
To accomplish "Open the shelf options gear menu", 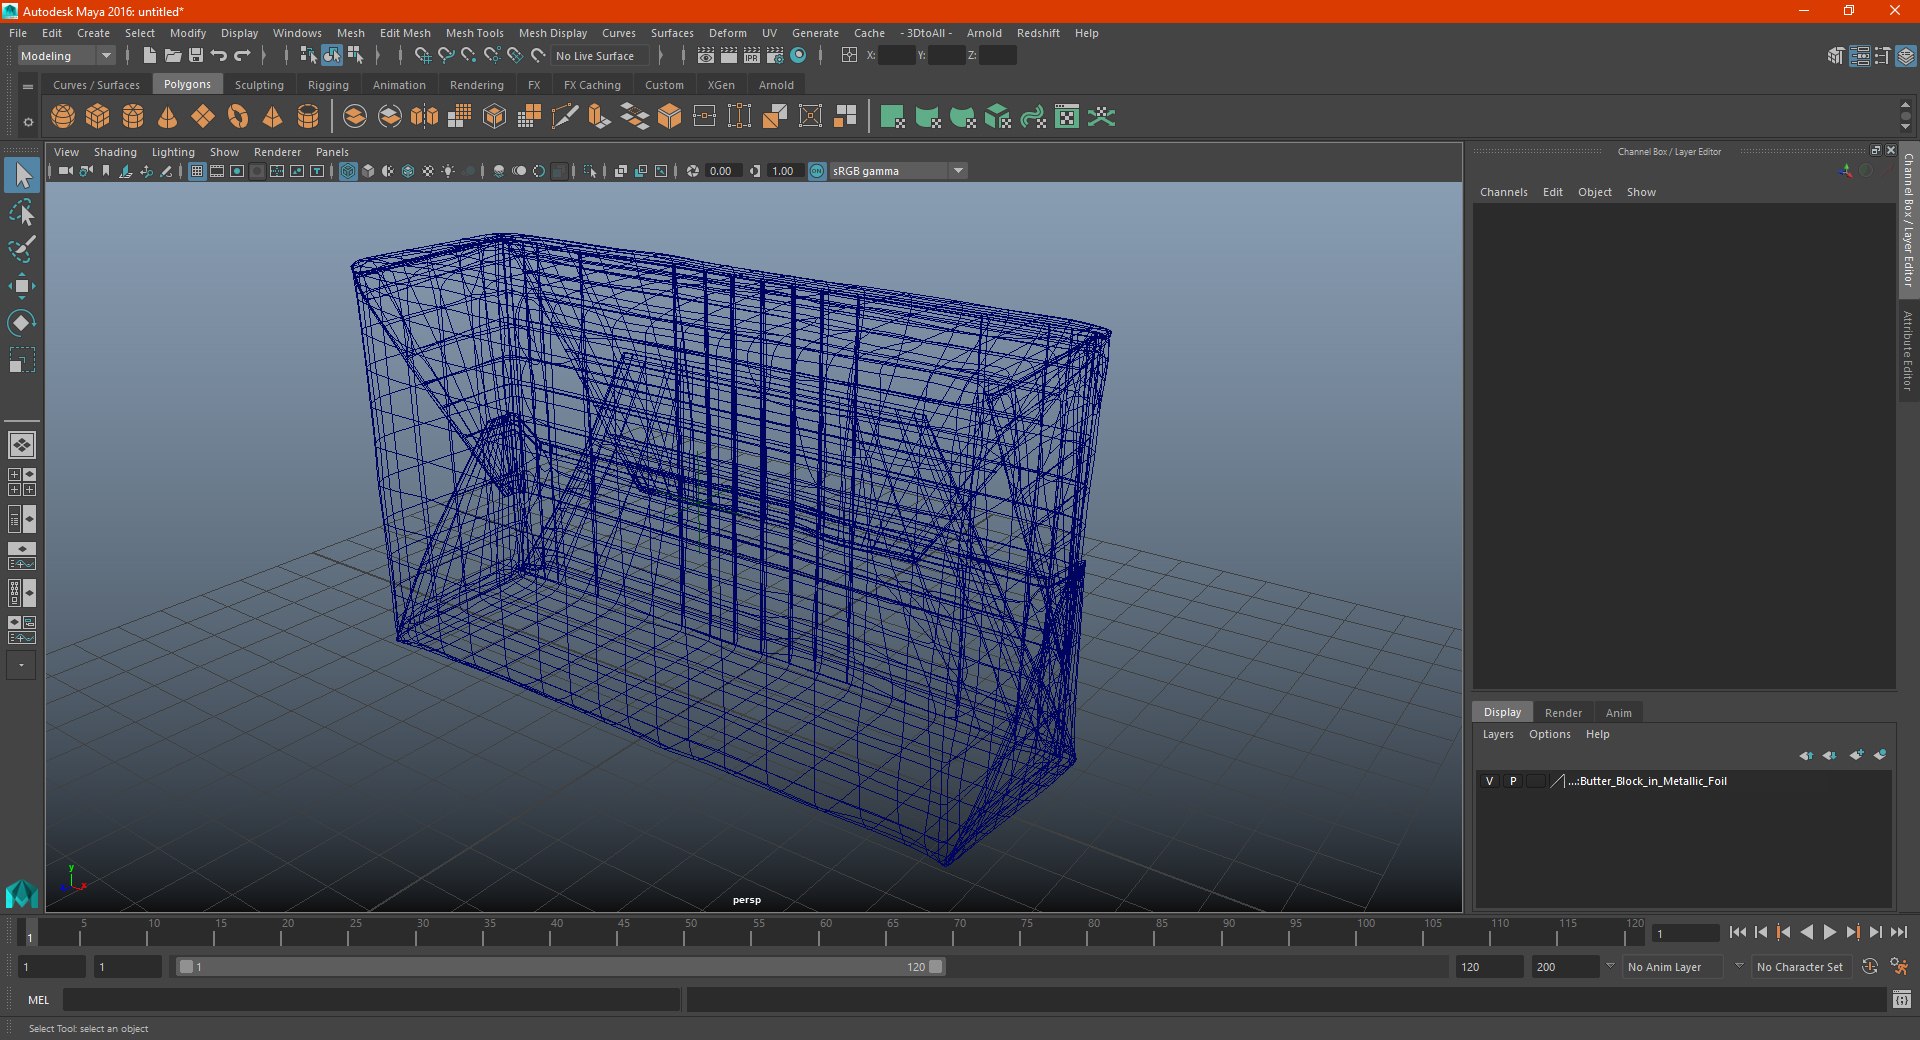I will pos(28,122).
